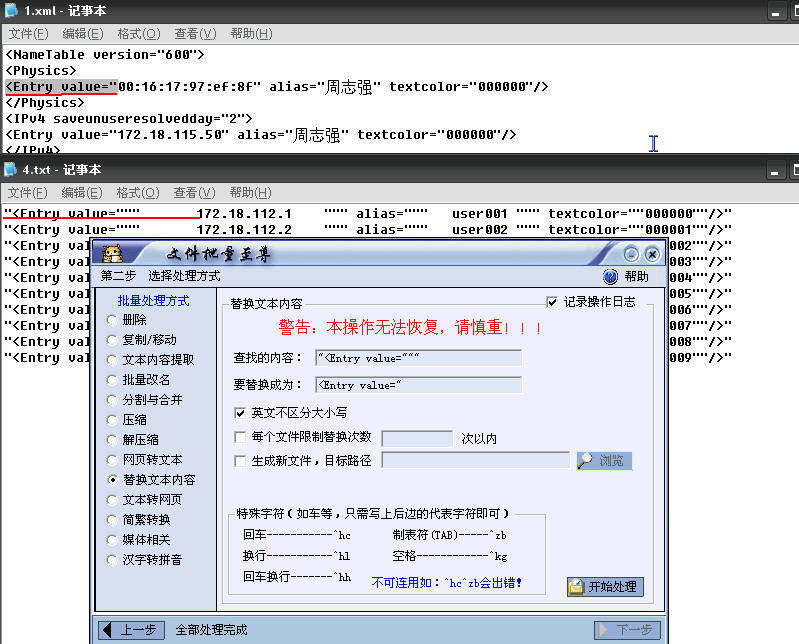Minimize the 1.xml Notepad window

point(776,12)
